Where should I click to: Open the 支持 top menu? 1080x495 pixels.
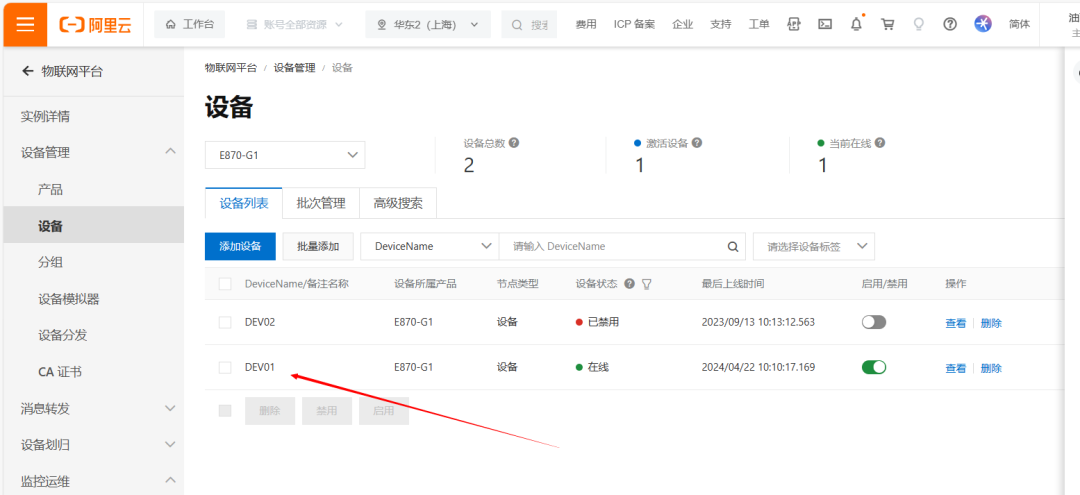click(x=720, y=24)
